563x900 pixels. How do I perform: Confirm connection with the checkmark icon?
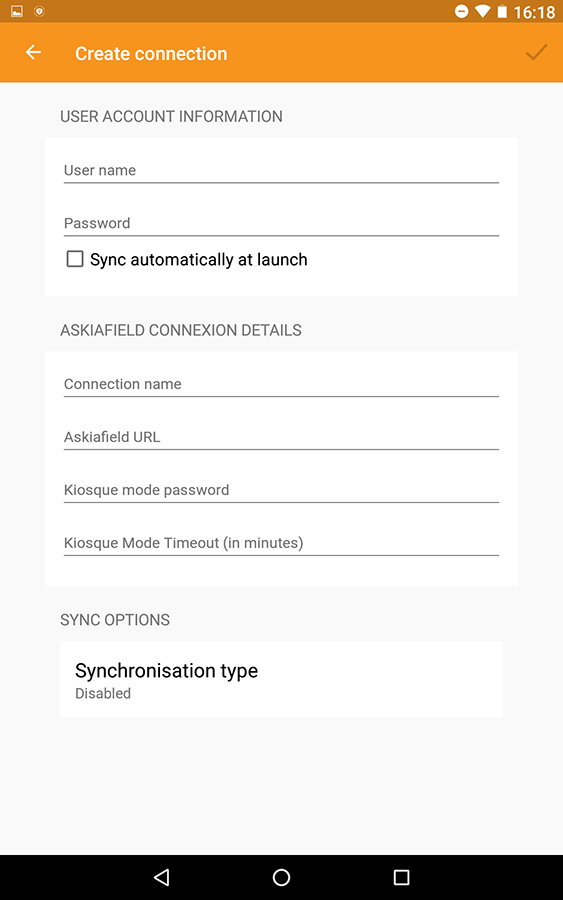click(x=537, y=52)
